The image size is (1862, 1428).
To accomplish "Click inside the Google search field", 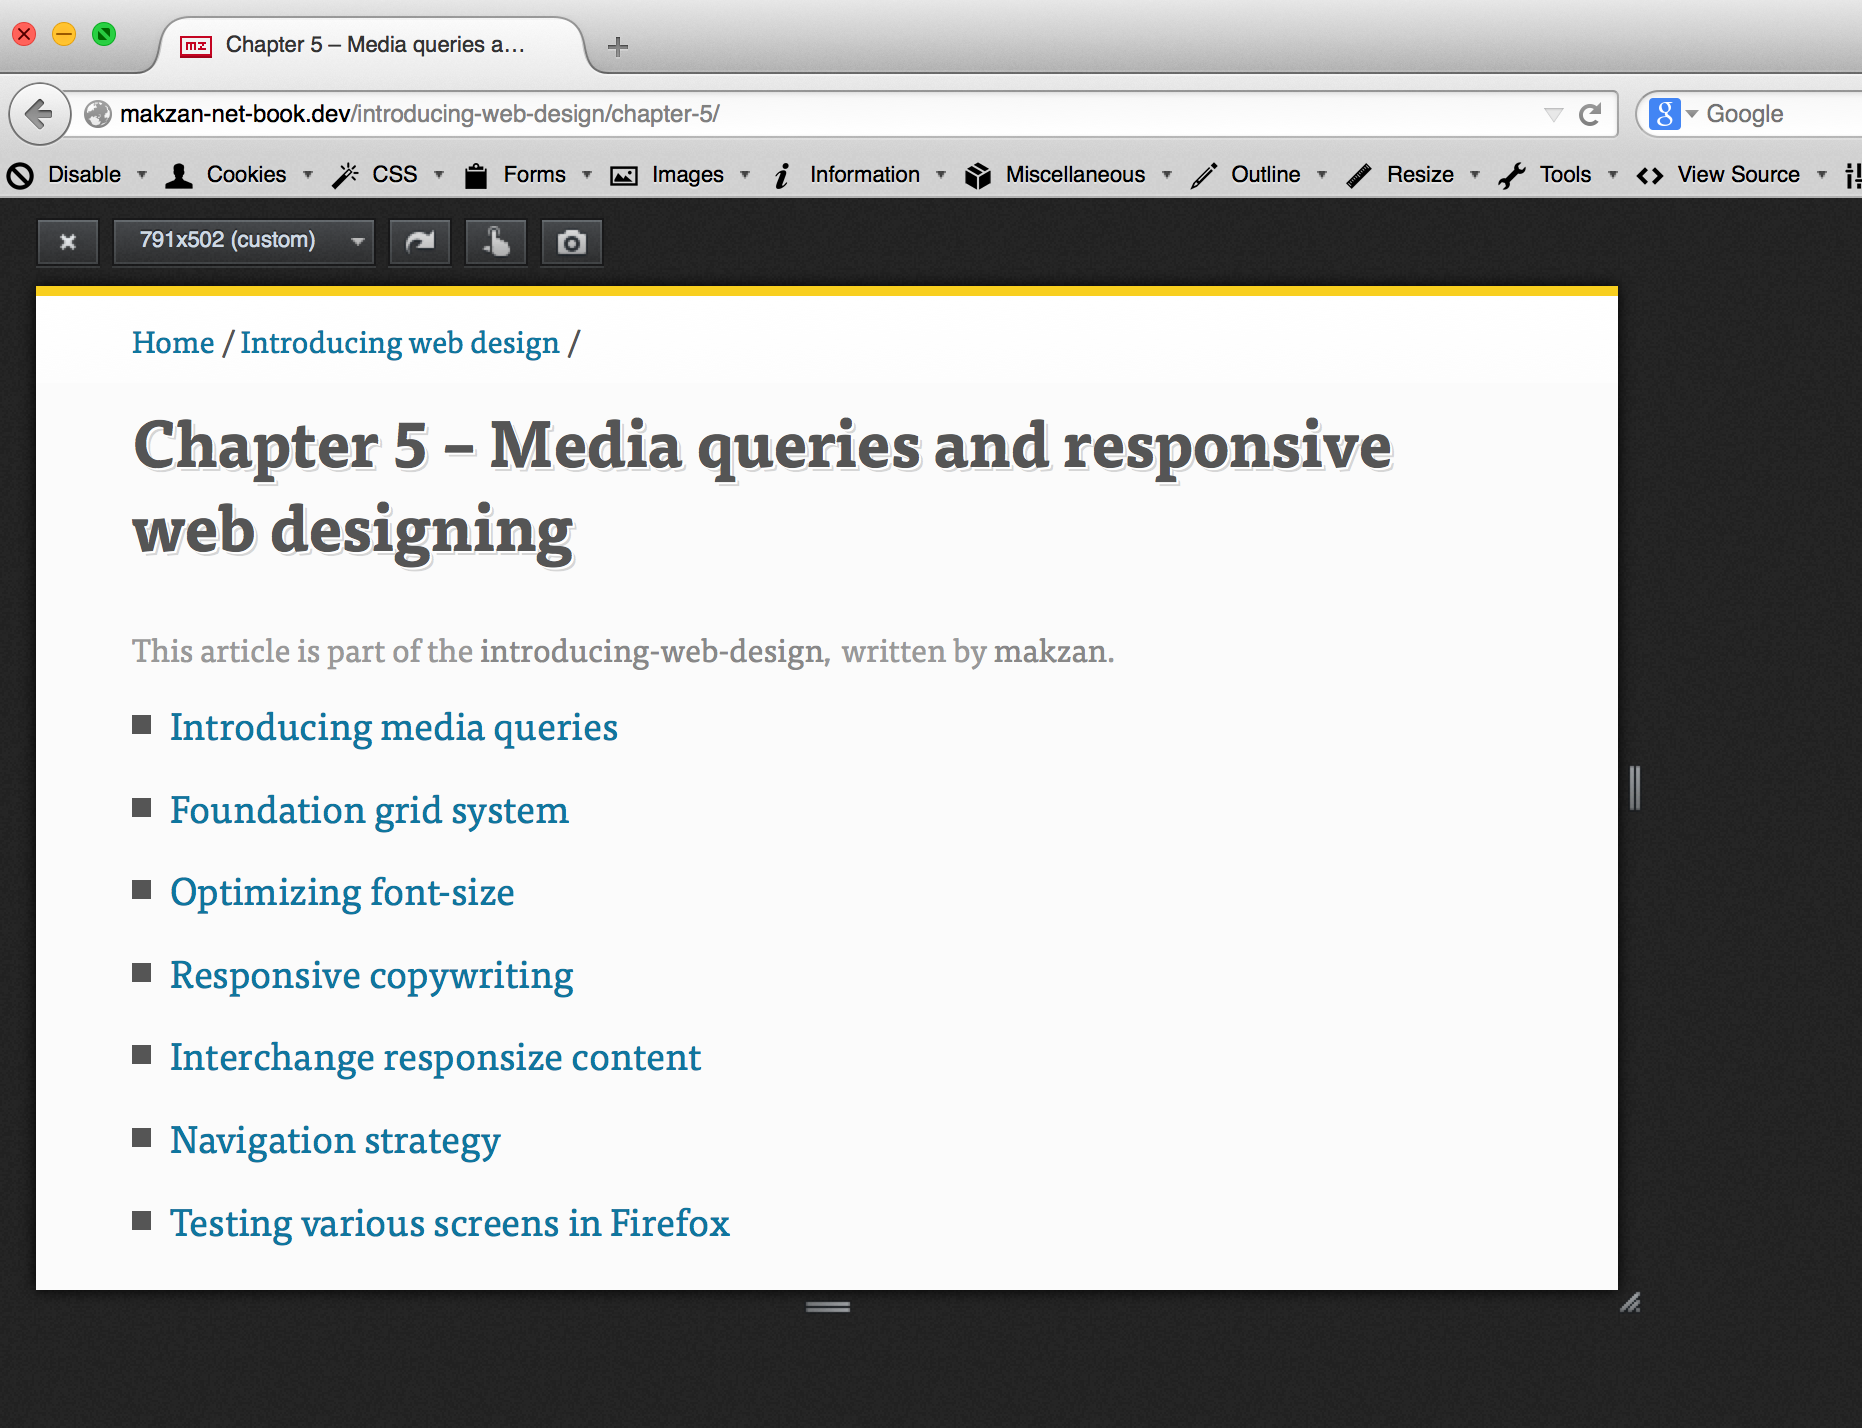I will click(1790, 114).
